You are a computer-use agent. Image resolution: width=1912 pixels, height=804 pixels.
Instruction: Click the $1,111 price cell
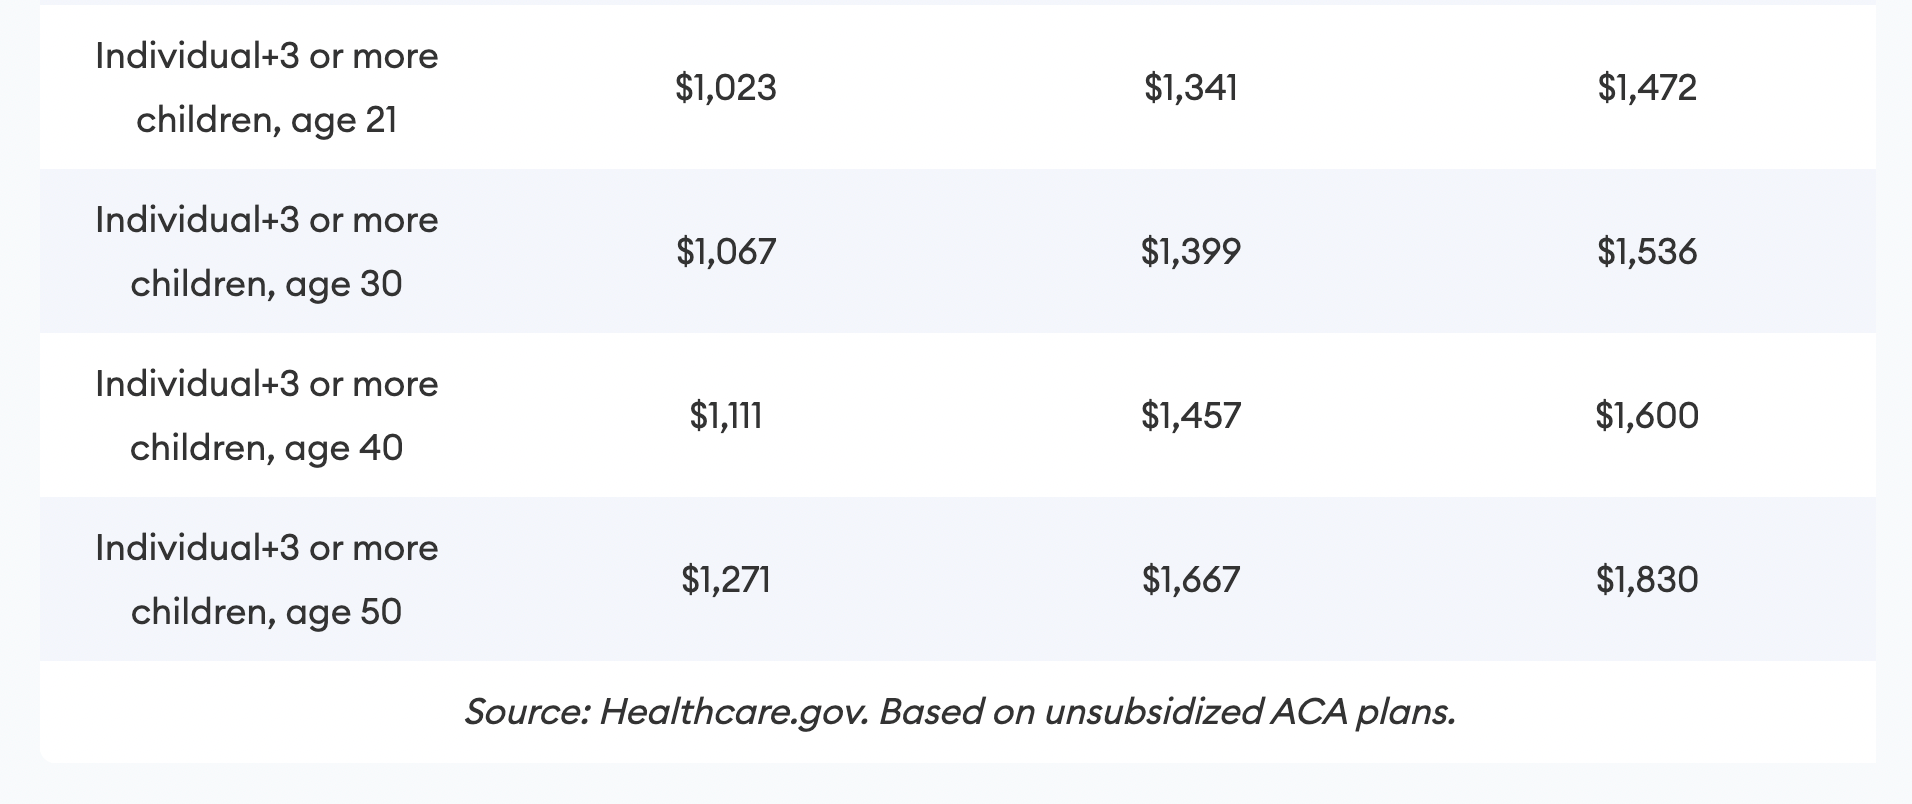point(726,415)
